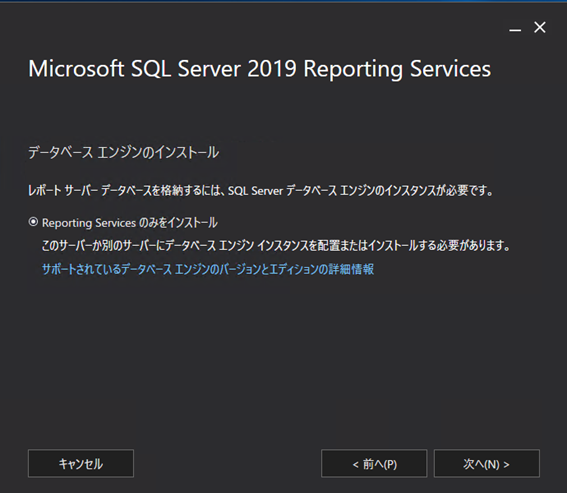The image size is (567, 493).
Task: Proceed with the 次へ(N) button
Action: tap(487, 463)
